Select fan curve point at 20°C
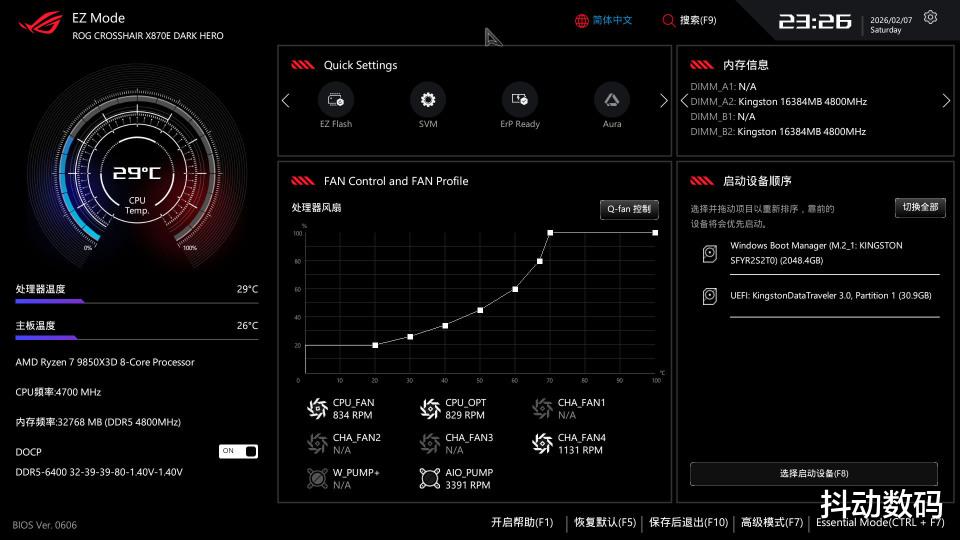 (375, 345)
